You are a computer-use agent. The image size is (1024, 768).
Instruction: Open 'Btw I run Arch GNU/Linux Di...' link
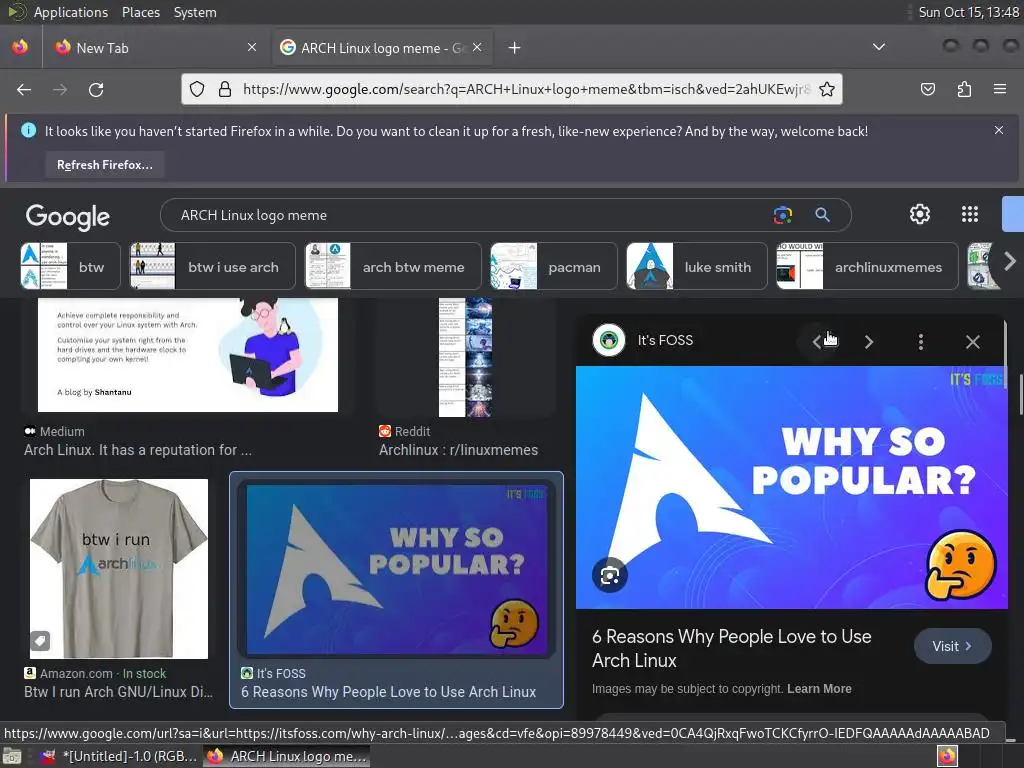[118, 692]
